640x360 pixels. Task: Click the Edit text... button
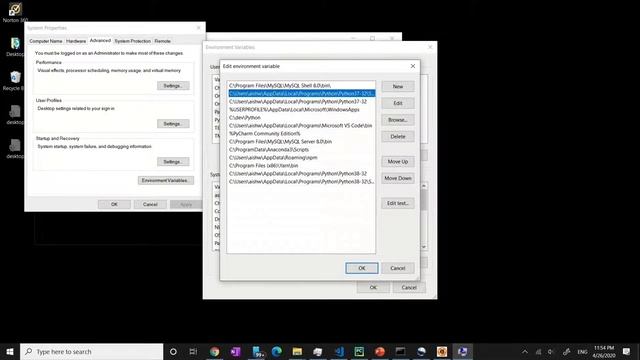pos(398,203)
